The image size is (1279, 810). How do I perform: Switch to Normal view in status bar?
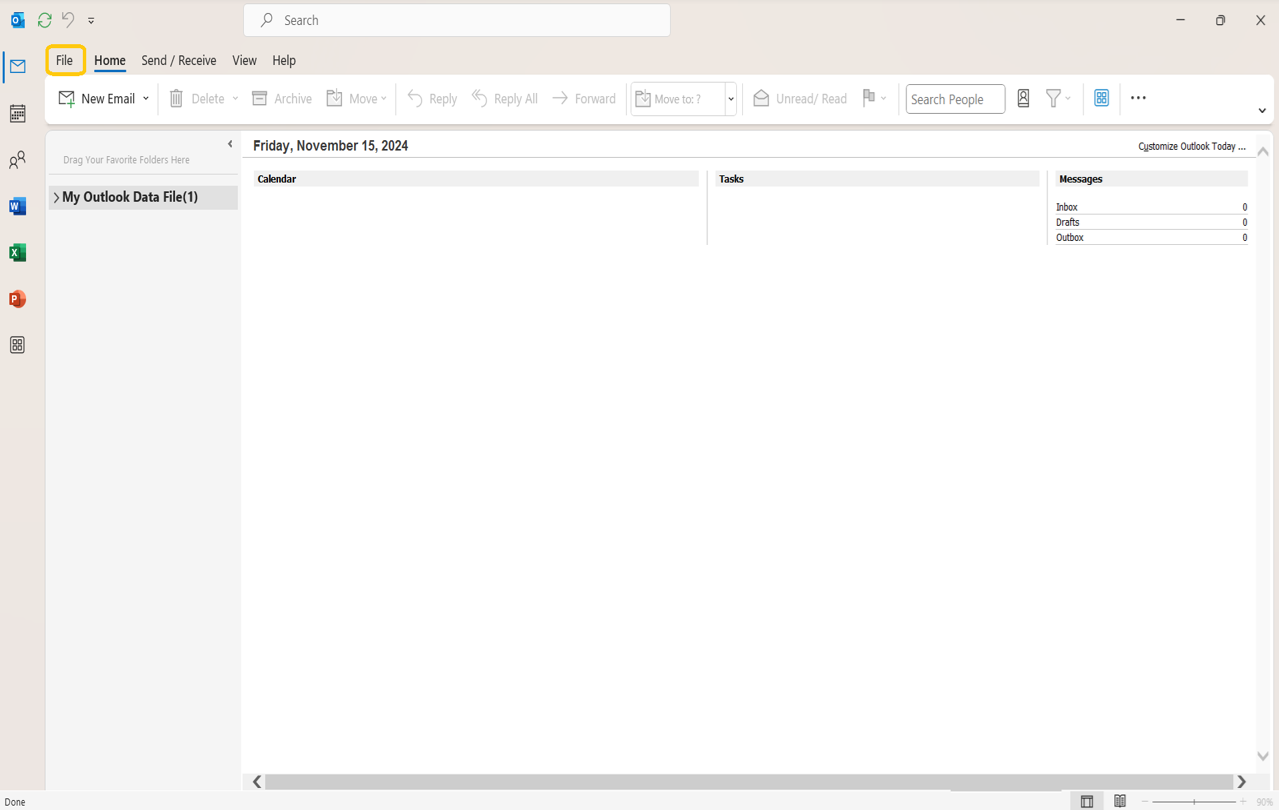tap(1087, 801)
